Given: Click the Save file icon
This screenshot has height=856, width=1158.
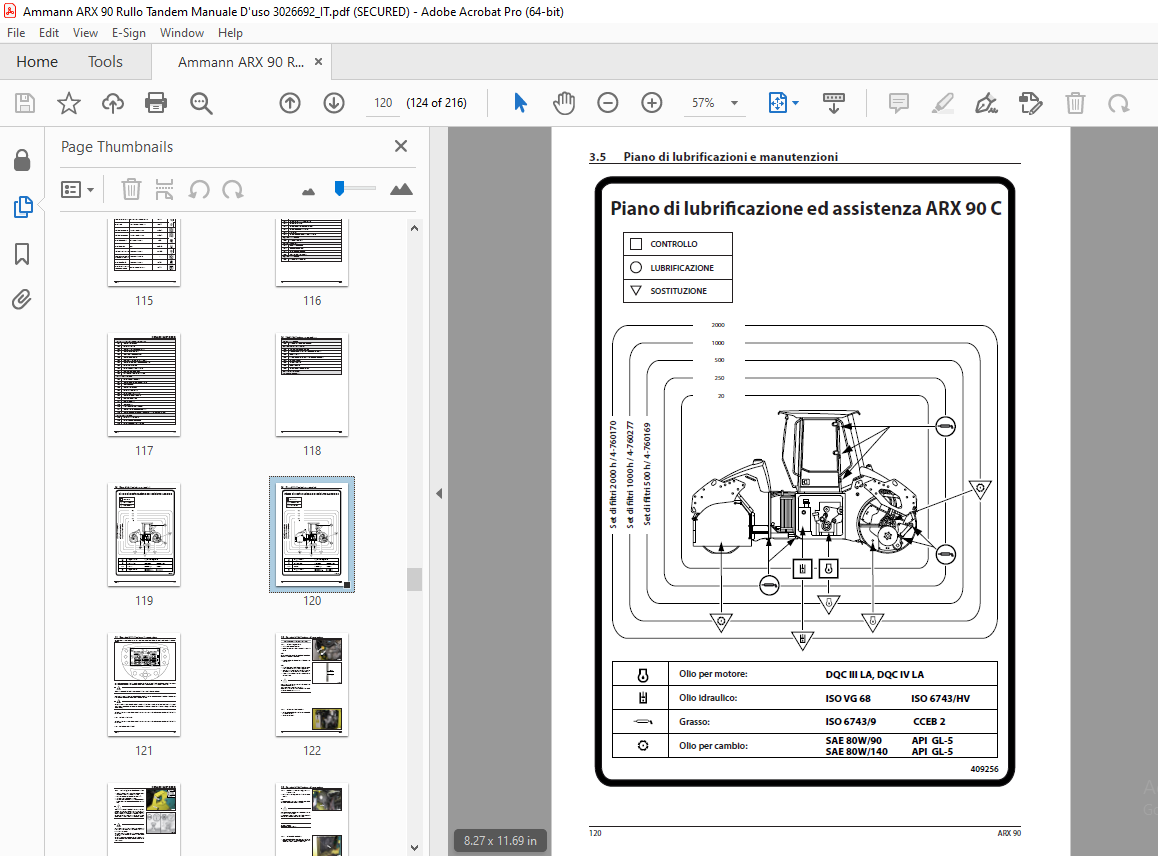Looking at the screenshot, I should 25,103.
